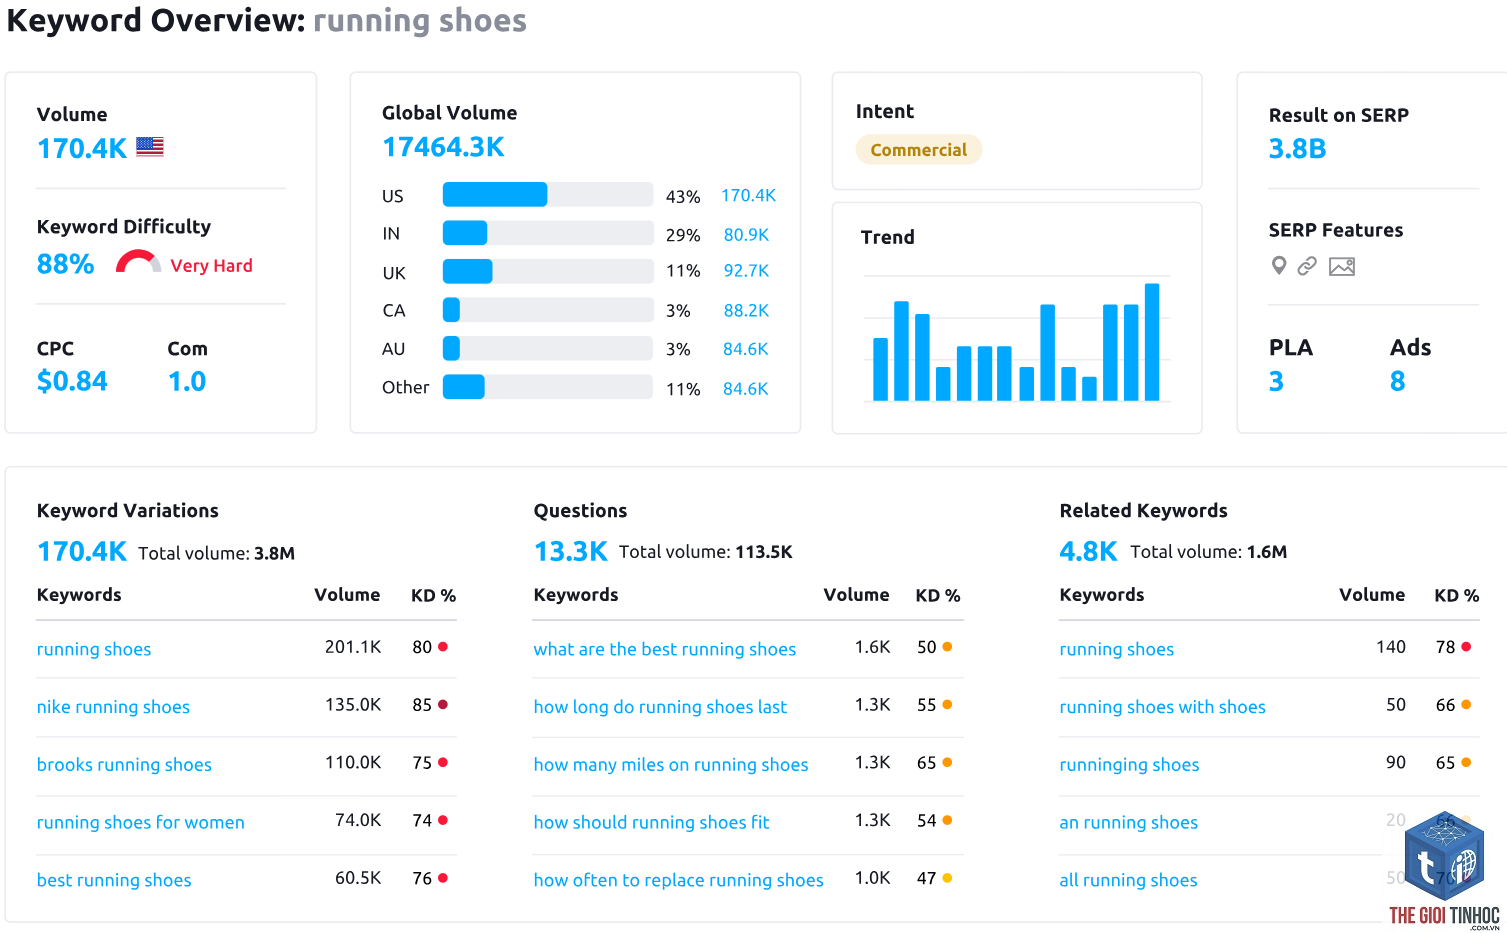Open the related keyword 'runninging shoes'
This screenshot has height=933, width=1507.
(x=1129, y=765)
